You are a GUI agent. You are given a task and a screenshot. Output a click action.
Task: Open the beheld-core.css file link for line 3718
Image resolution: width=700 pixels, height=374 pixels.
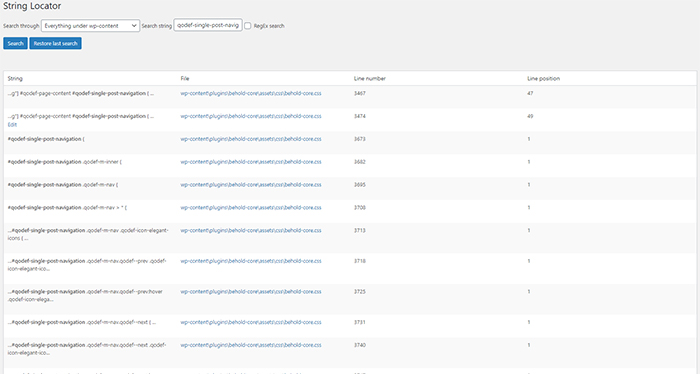pyautogui.click(x=251, y=261)
